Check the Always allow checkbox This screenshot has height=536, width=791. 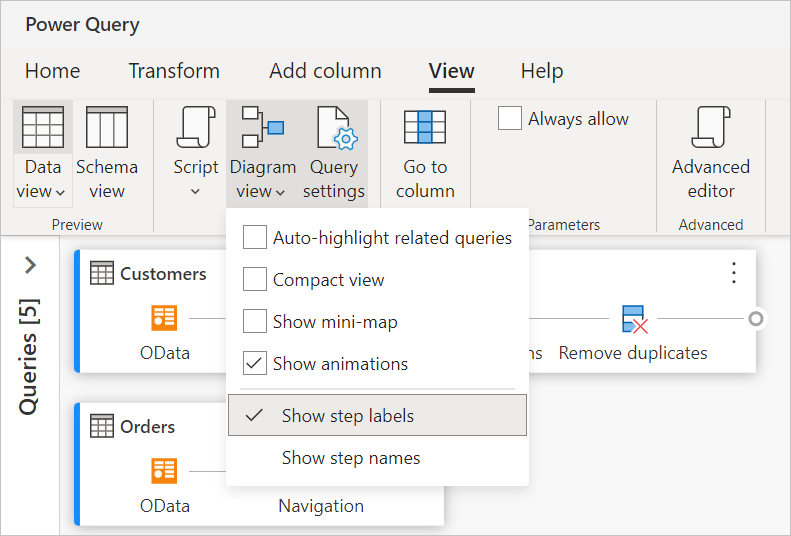[x=510, y=119]
